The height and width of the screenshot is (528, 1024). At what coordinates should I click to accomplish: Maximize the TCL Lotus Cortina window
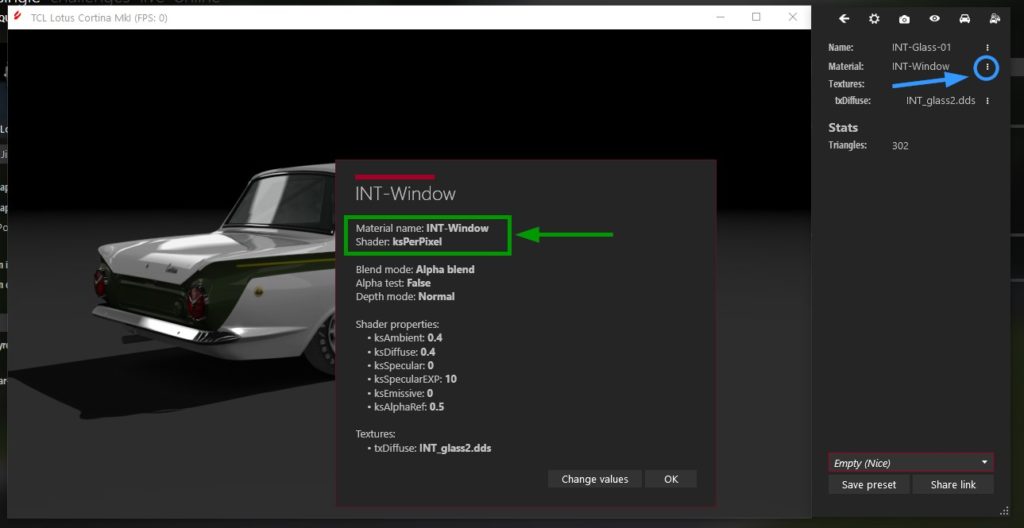coord(756,17)
